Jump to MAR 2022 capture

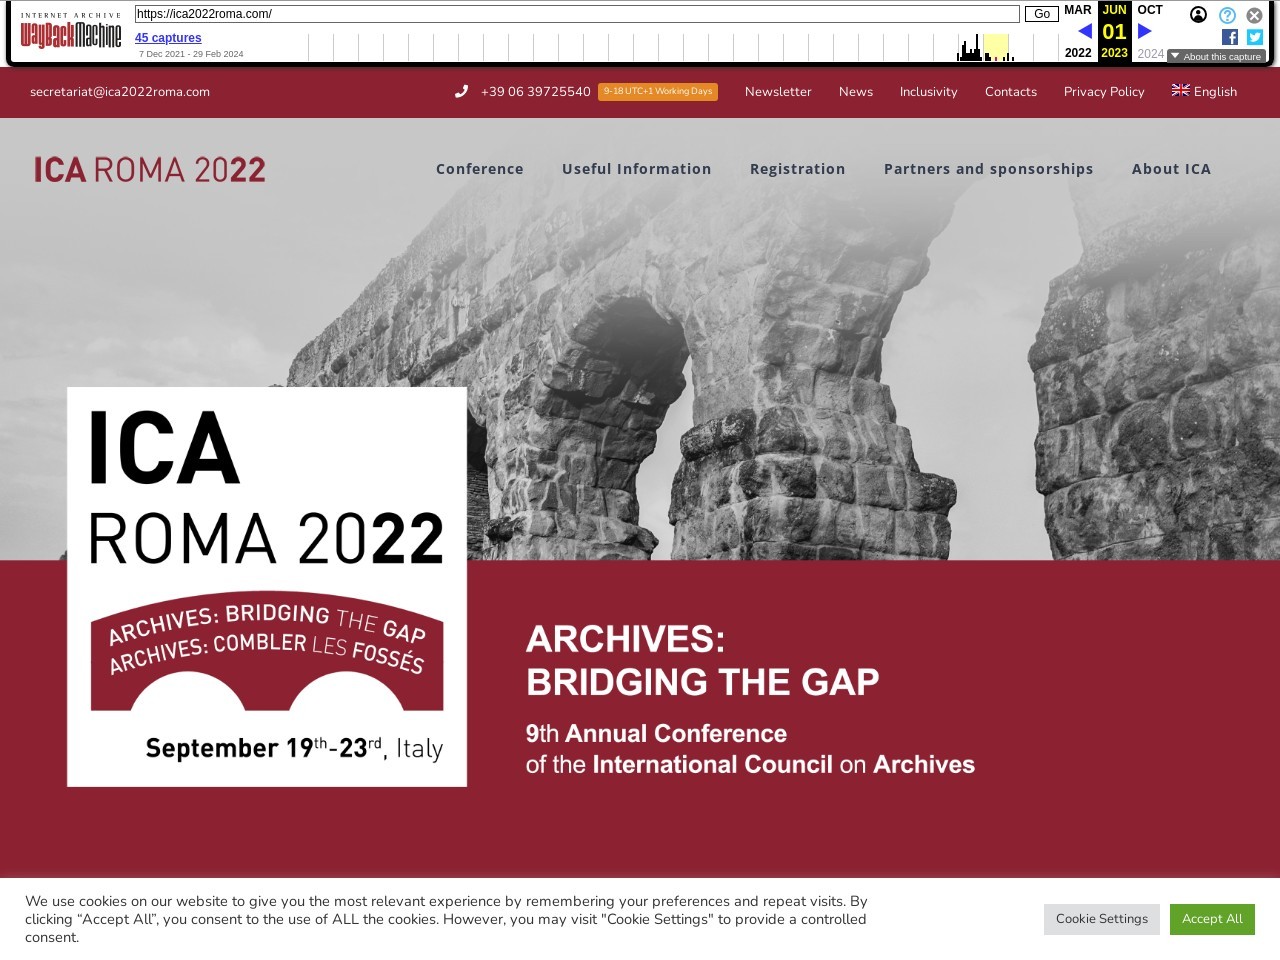point(1078,10)
